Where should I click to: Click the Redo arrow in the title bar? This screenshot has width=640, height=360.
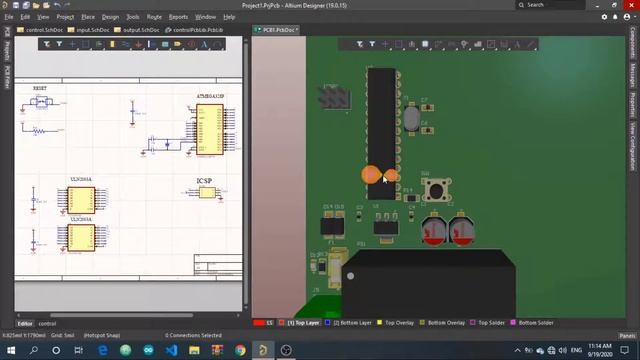[67, 5]
